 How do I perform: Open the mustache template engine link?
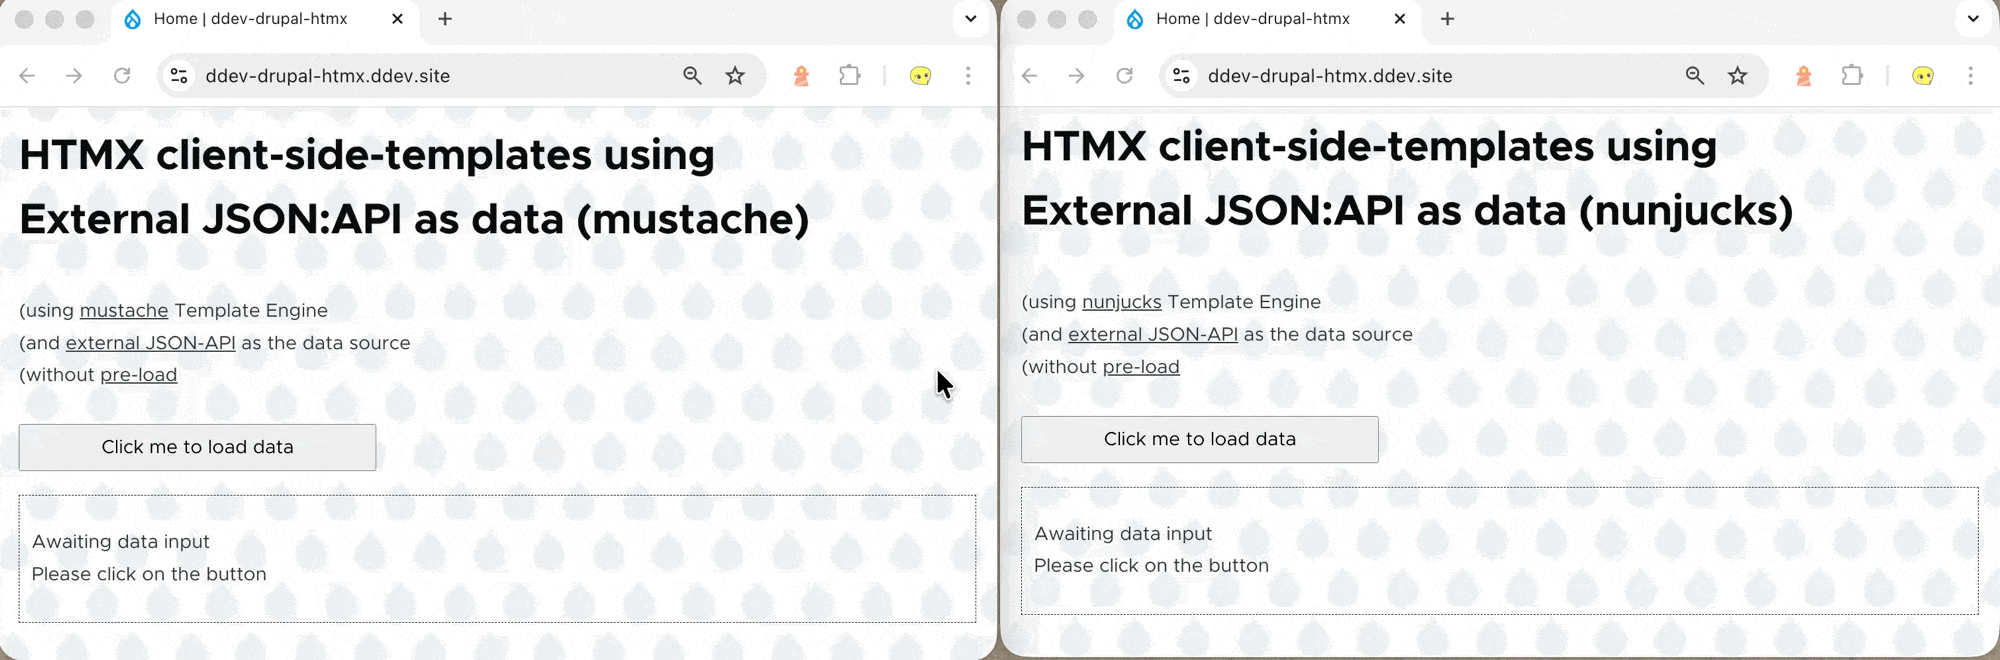[124, 311]
